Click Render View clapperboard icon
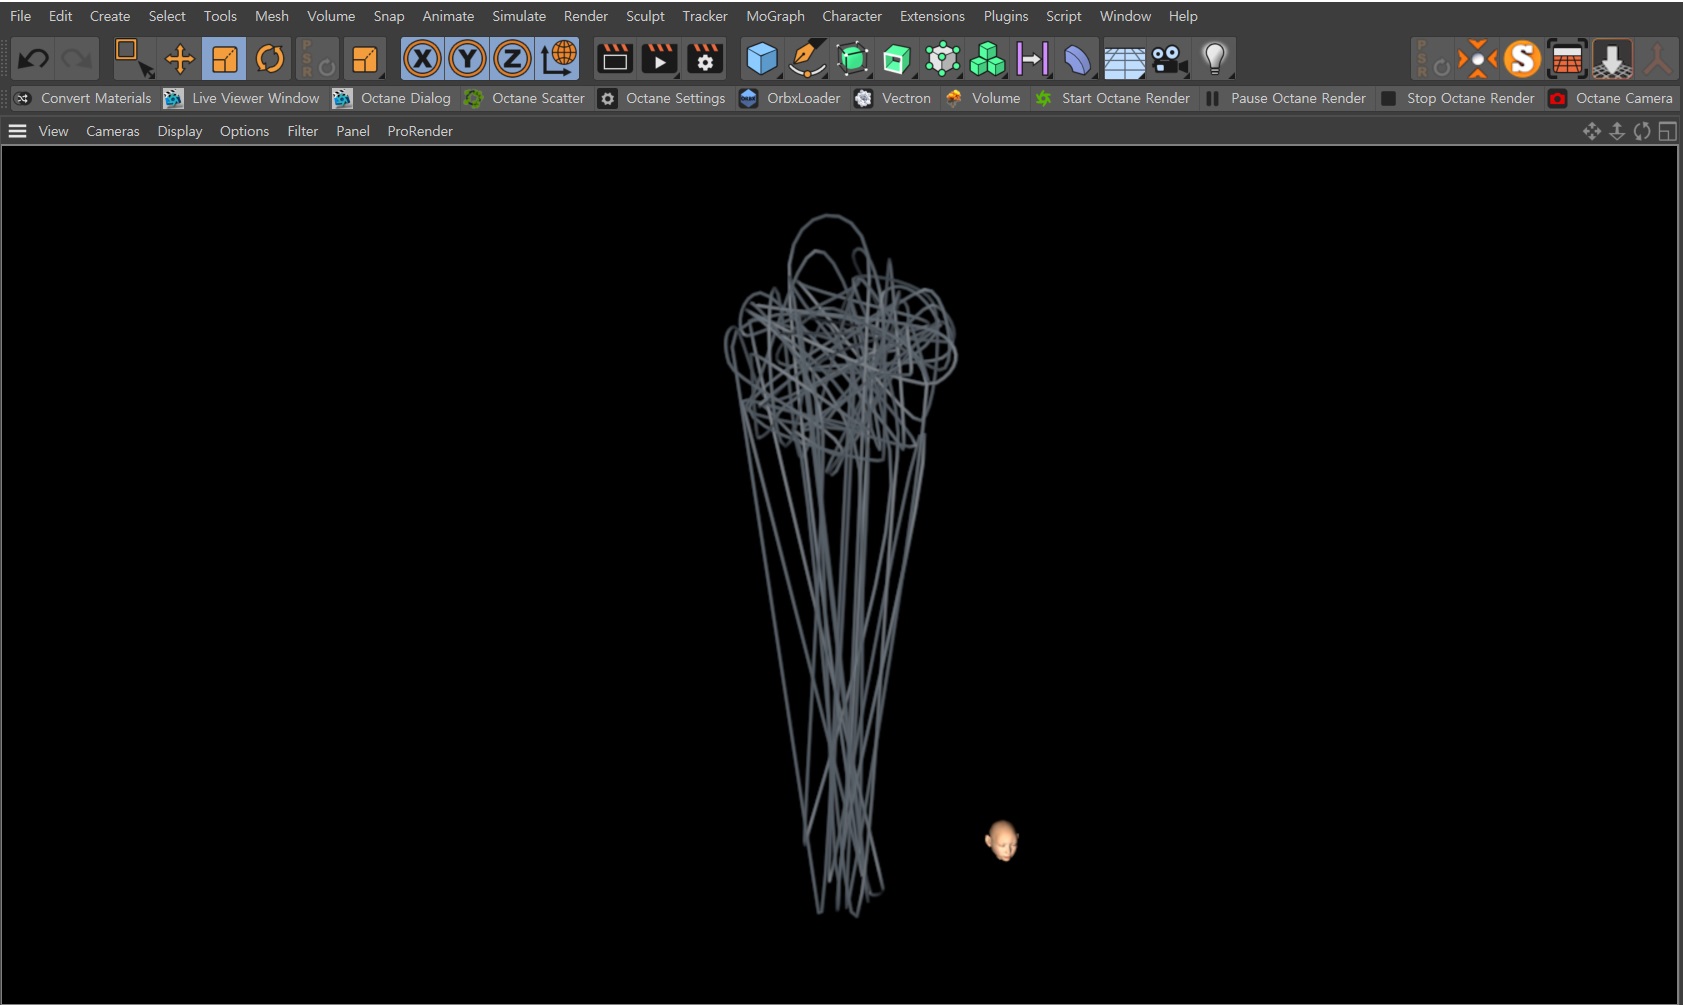This screenshot has width=1683, height=1005. coord(615,59)
